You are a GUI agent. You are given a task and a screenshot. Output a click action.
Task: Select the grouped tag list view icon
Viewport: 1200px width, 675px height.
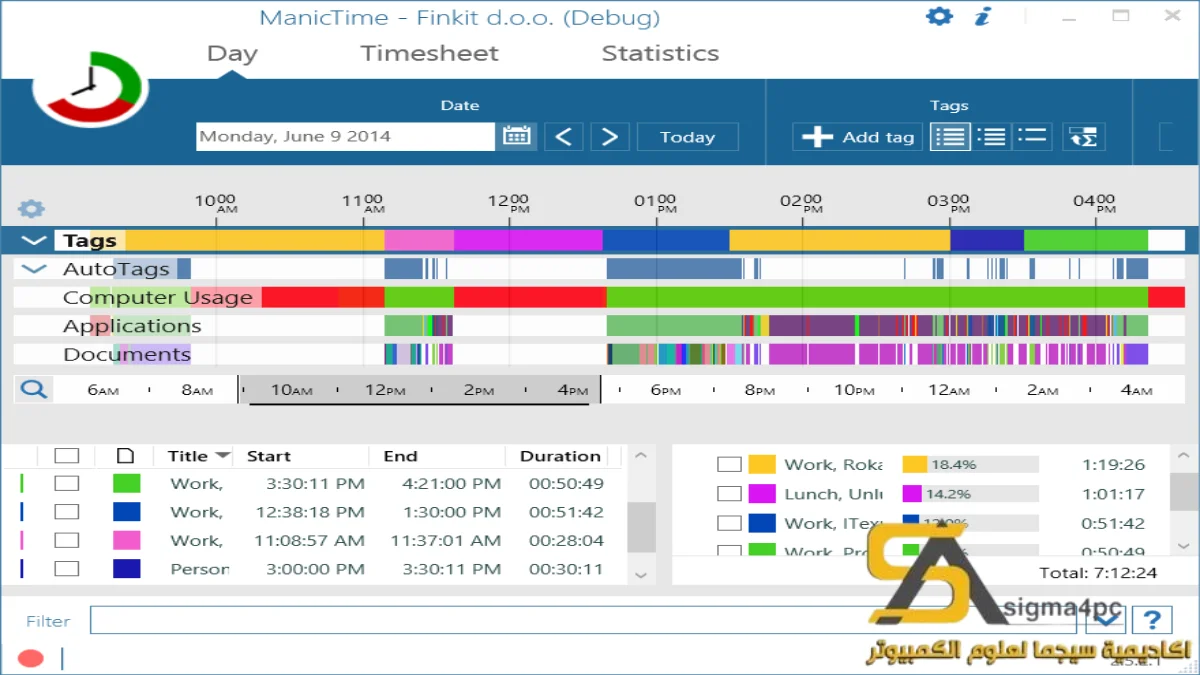(x=992, y=137)
